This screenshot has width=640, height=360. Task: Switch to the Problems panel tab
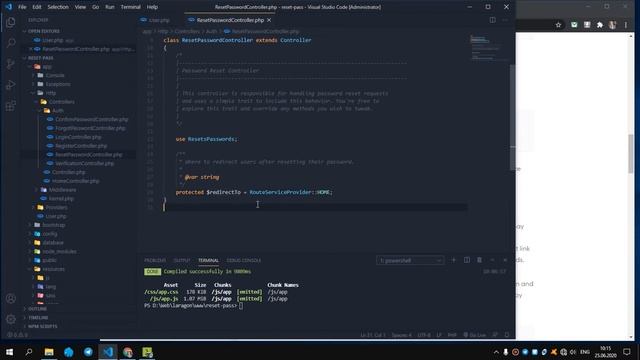pyautogui.click(x=155, y=260)
